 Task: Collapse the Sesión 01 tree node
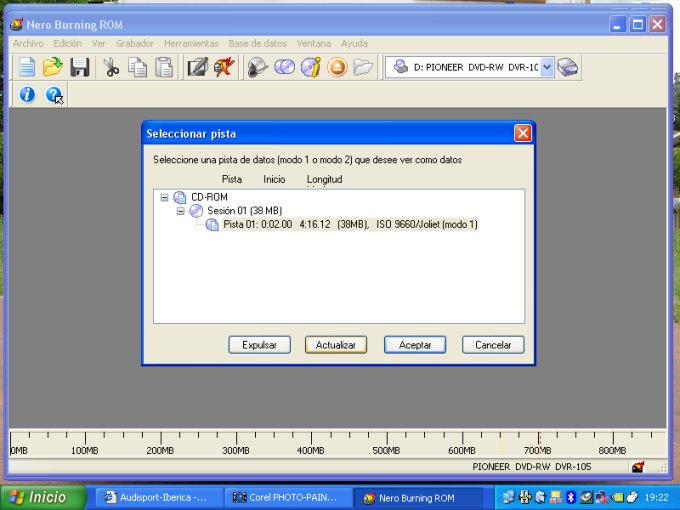tap(181, 211)
